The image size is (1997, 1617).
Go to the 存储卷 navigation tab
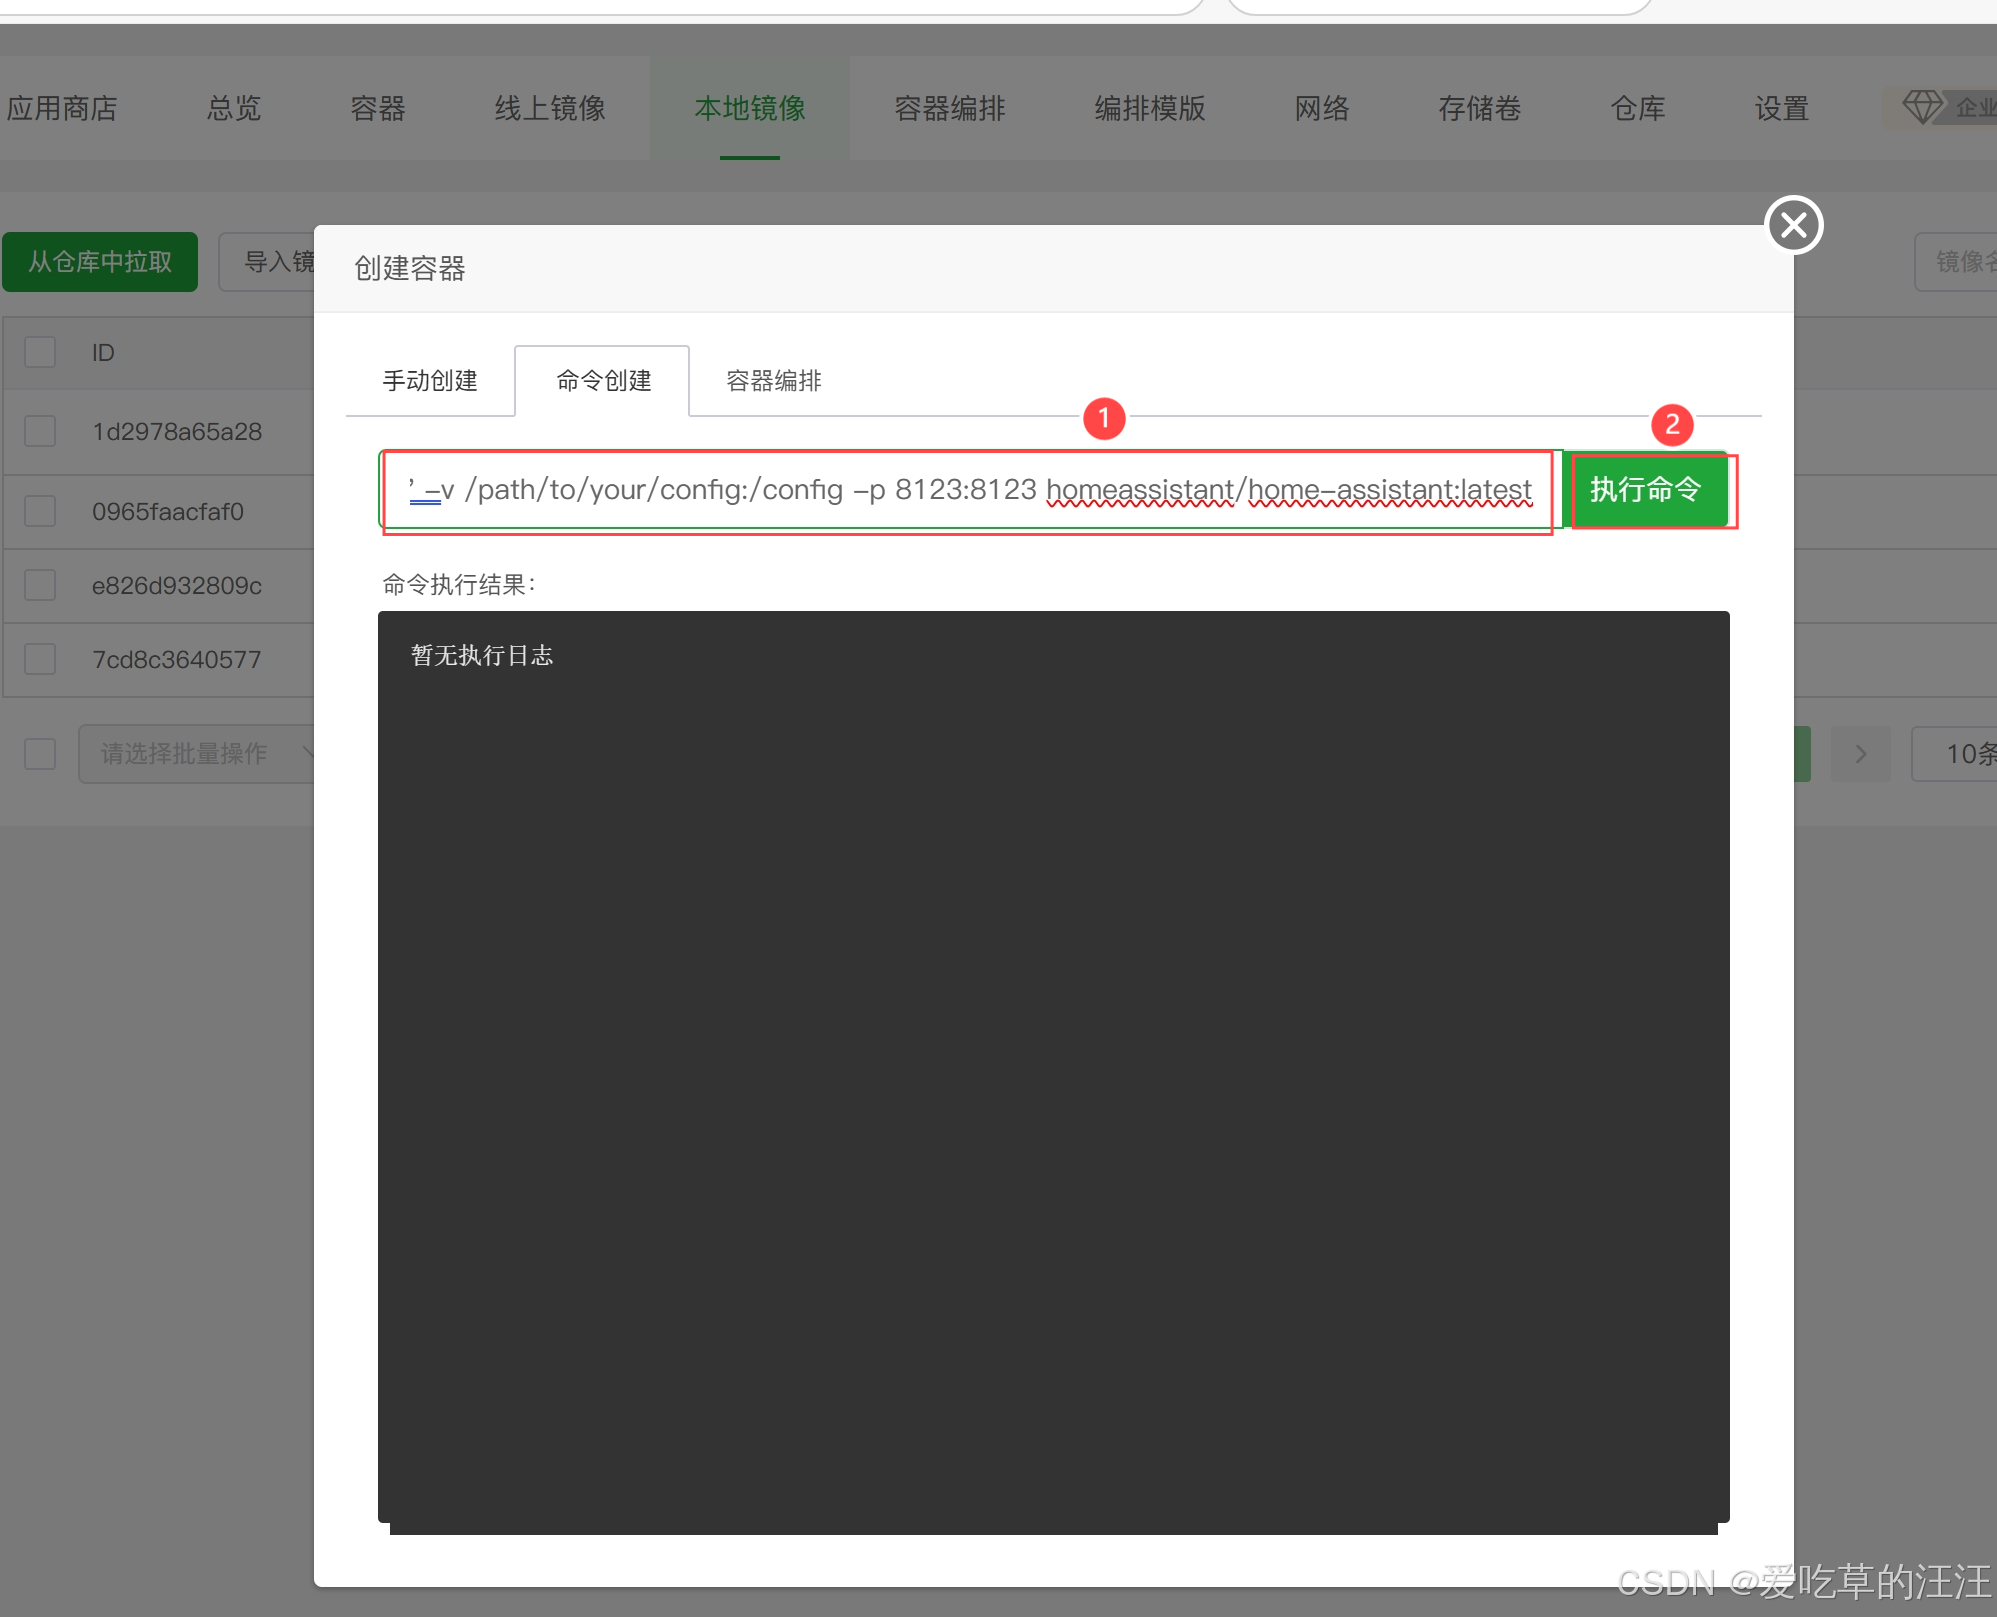[x=1479, y=108]
